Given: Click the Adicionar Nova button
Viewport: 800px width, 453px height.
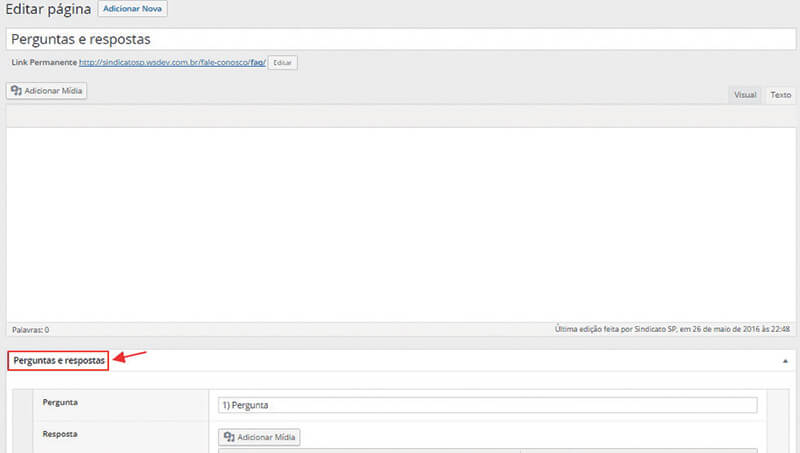Looking at the screenshot, I should tap(133, 9).
